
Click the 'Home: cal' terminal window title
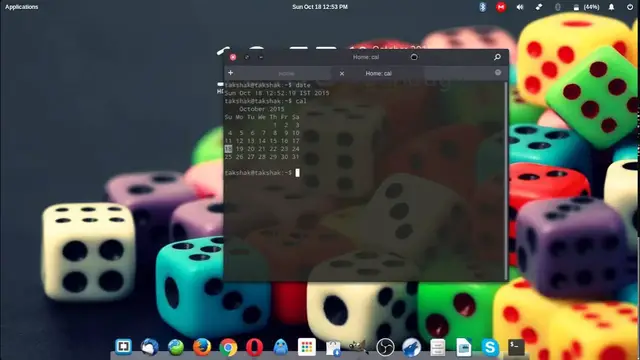click(x=366, y=57)
